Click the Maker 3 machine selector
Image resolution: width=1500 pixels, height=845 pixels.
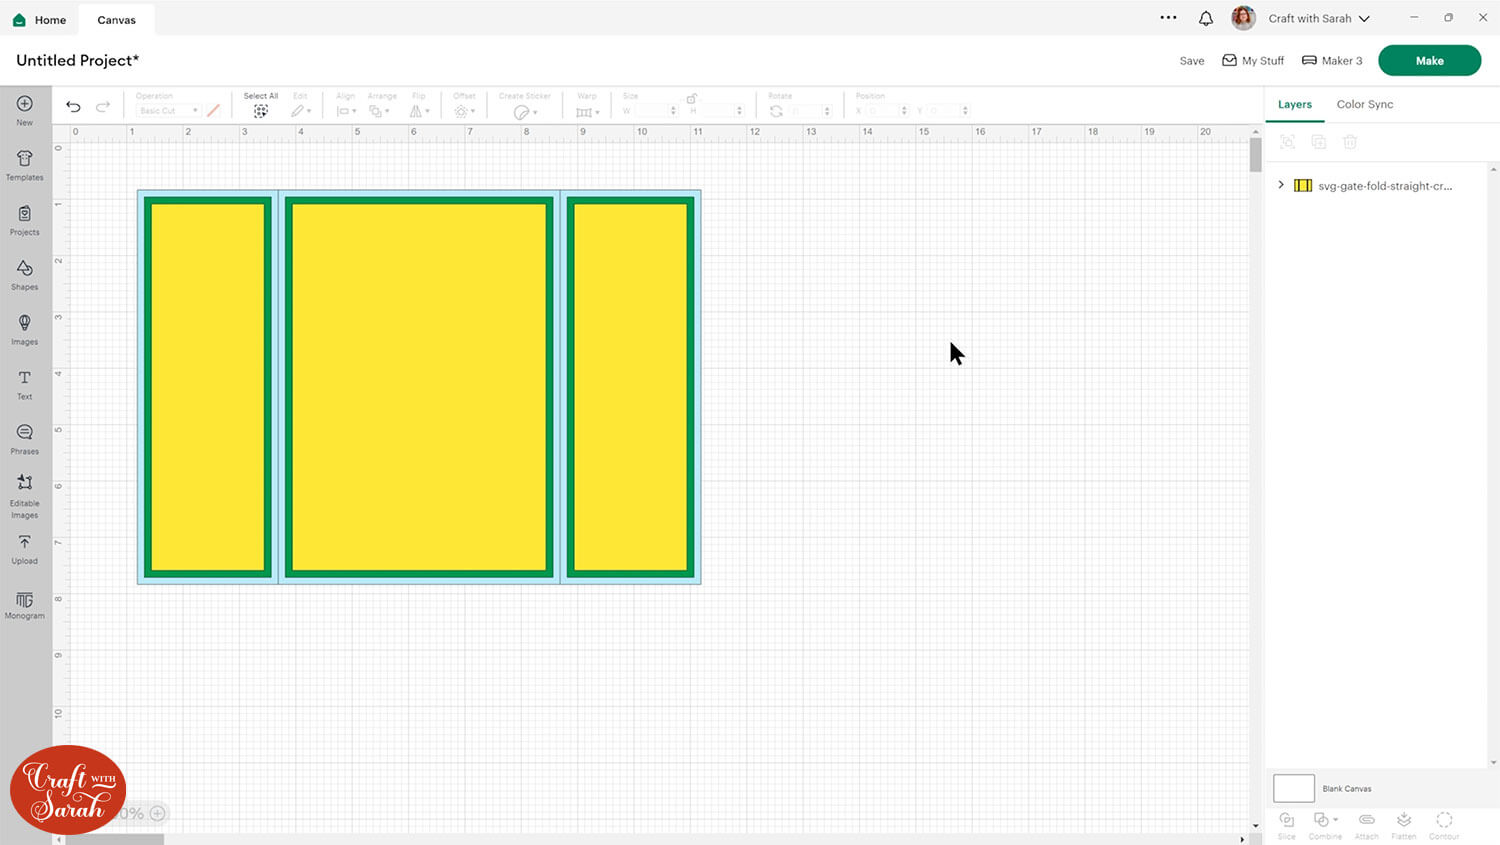point(1332,61)
